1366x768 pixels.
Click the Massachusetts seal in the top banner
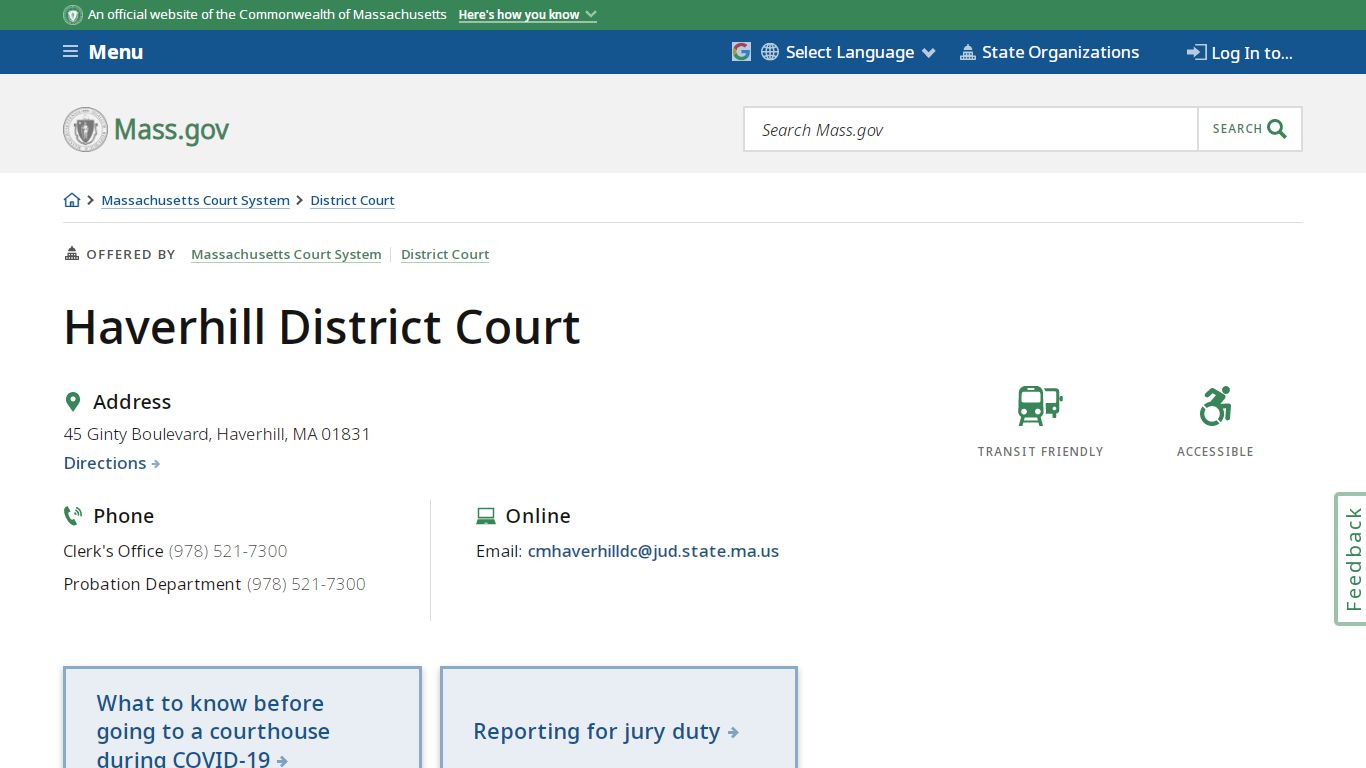[x=73, y=15]
